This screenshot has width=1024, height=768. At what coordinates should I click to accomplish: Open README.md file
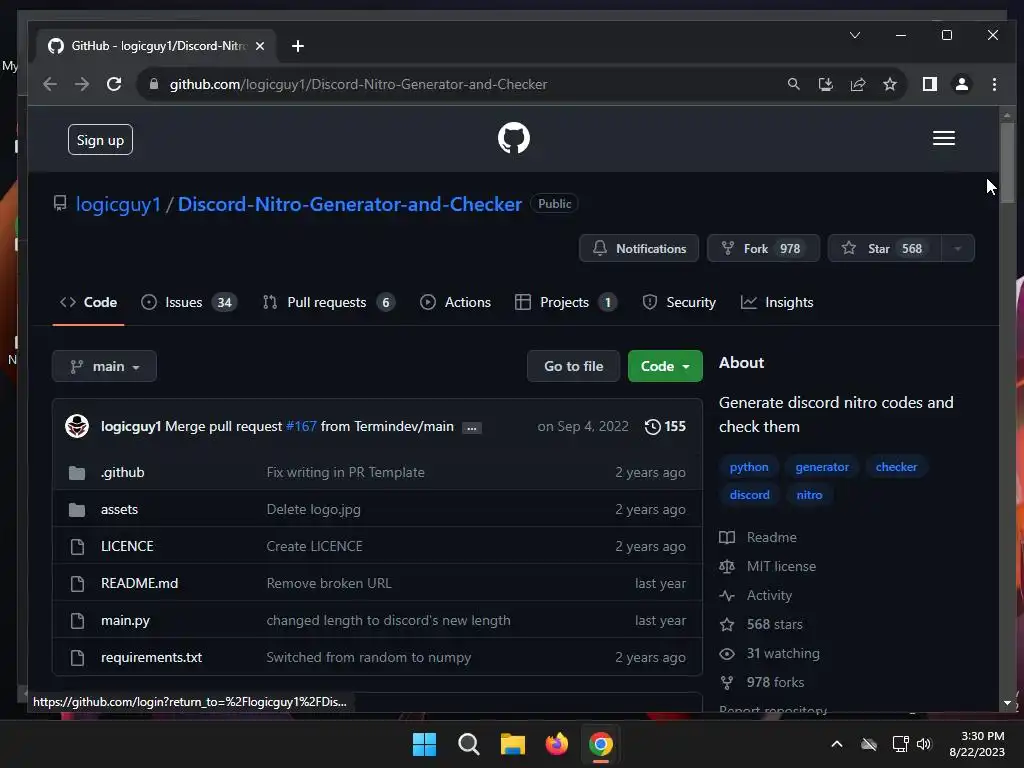(x=140, y=583)
